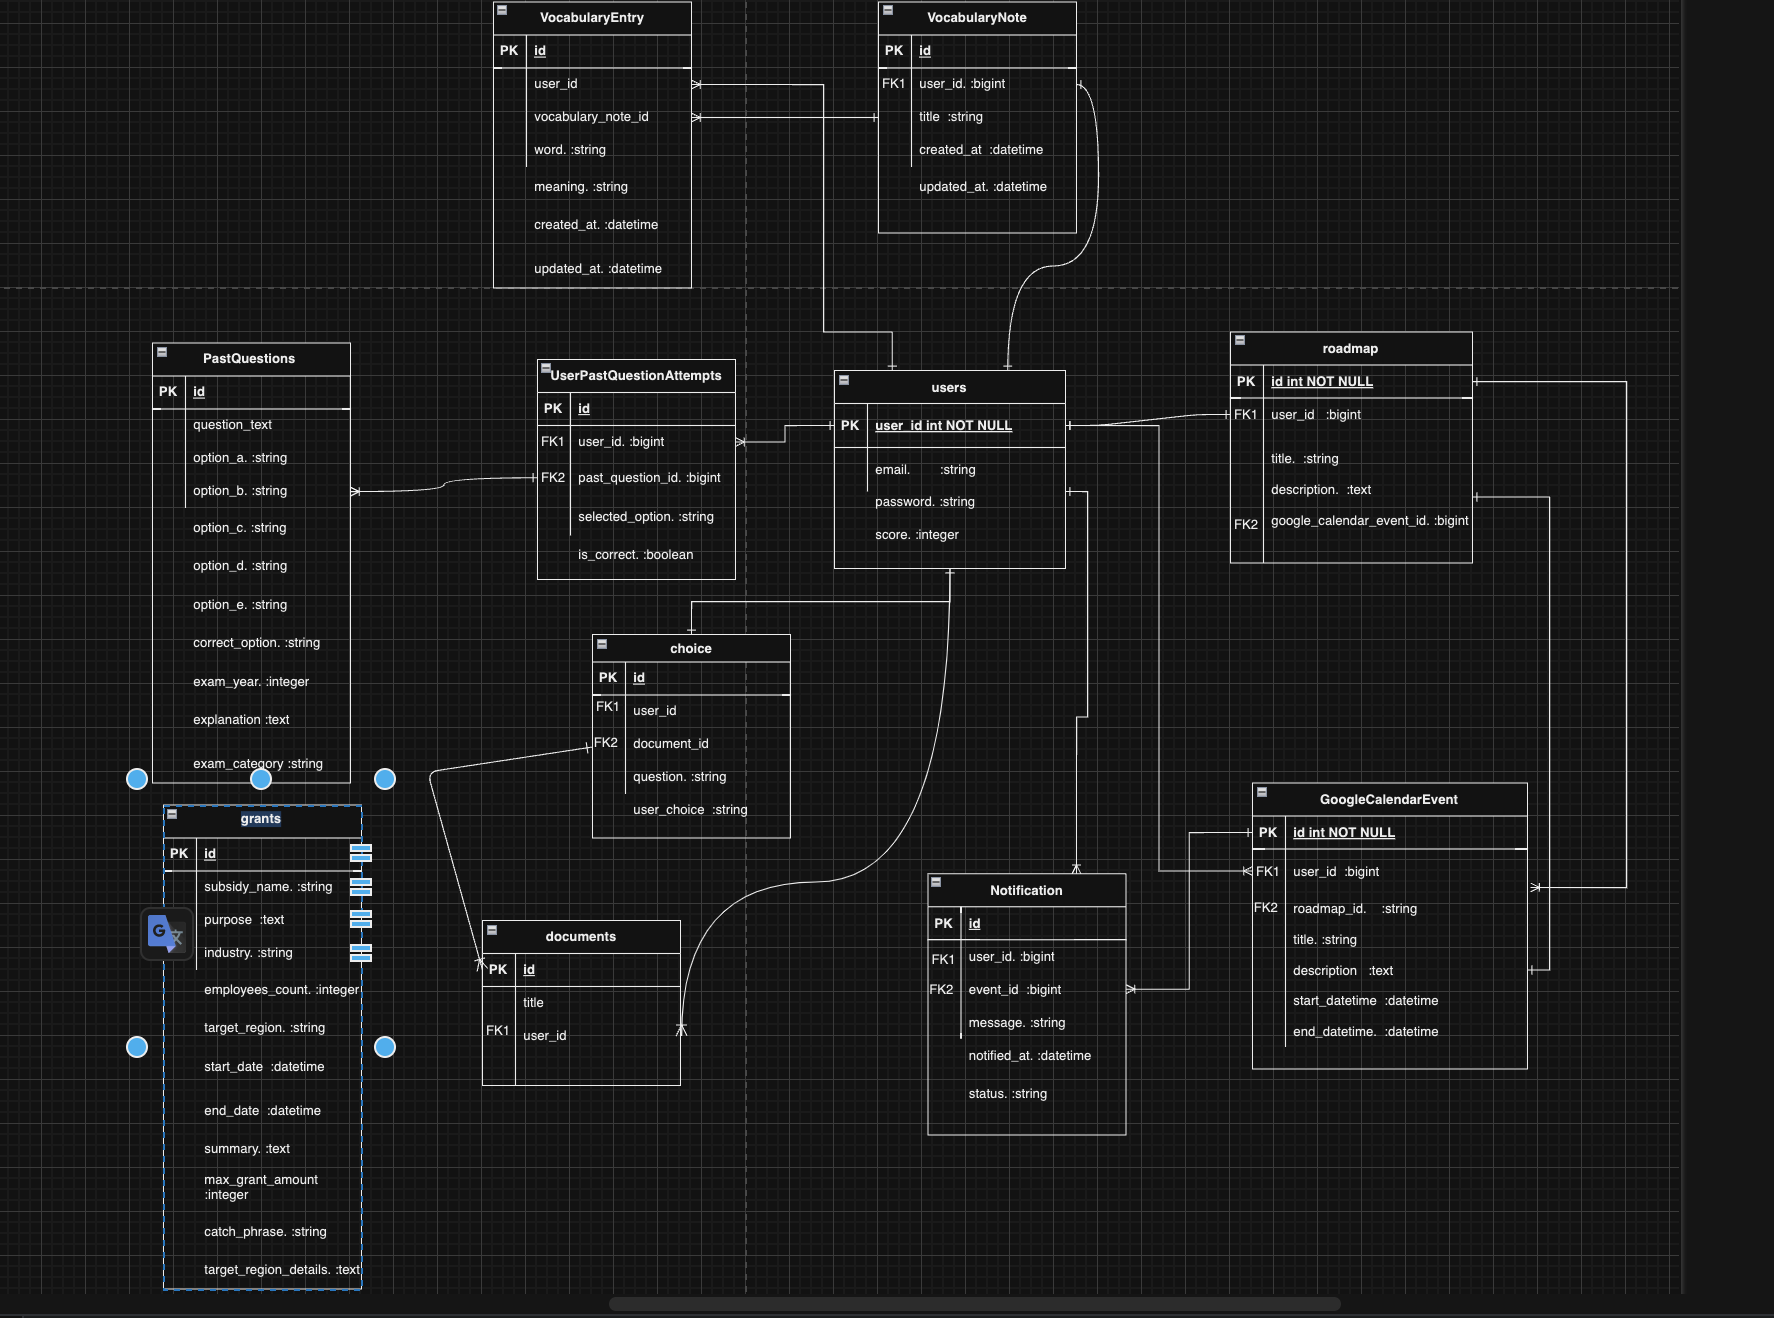Screen dimensions: 1774x1318
Task: Select 'title' row in documents table
Action: pos(581,1003)
